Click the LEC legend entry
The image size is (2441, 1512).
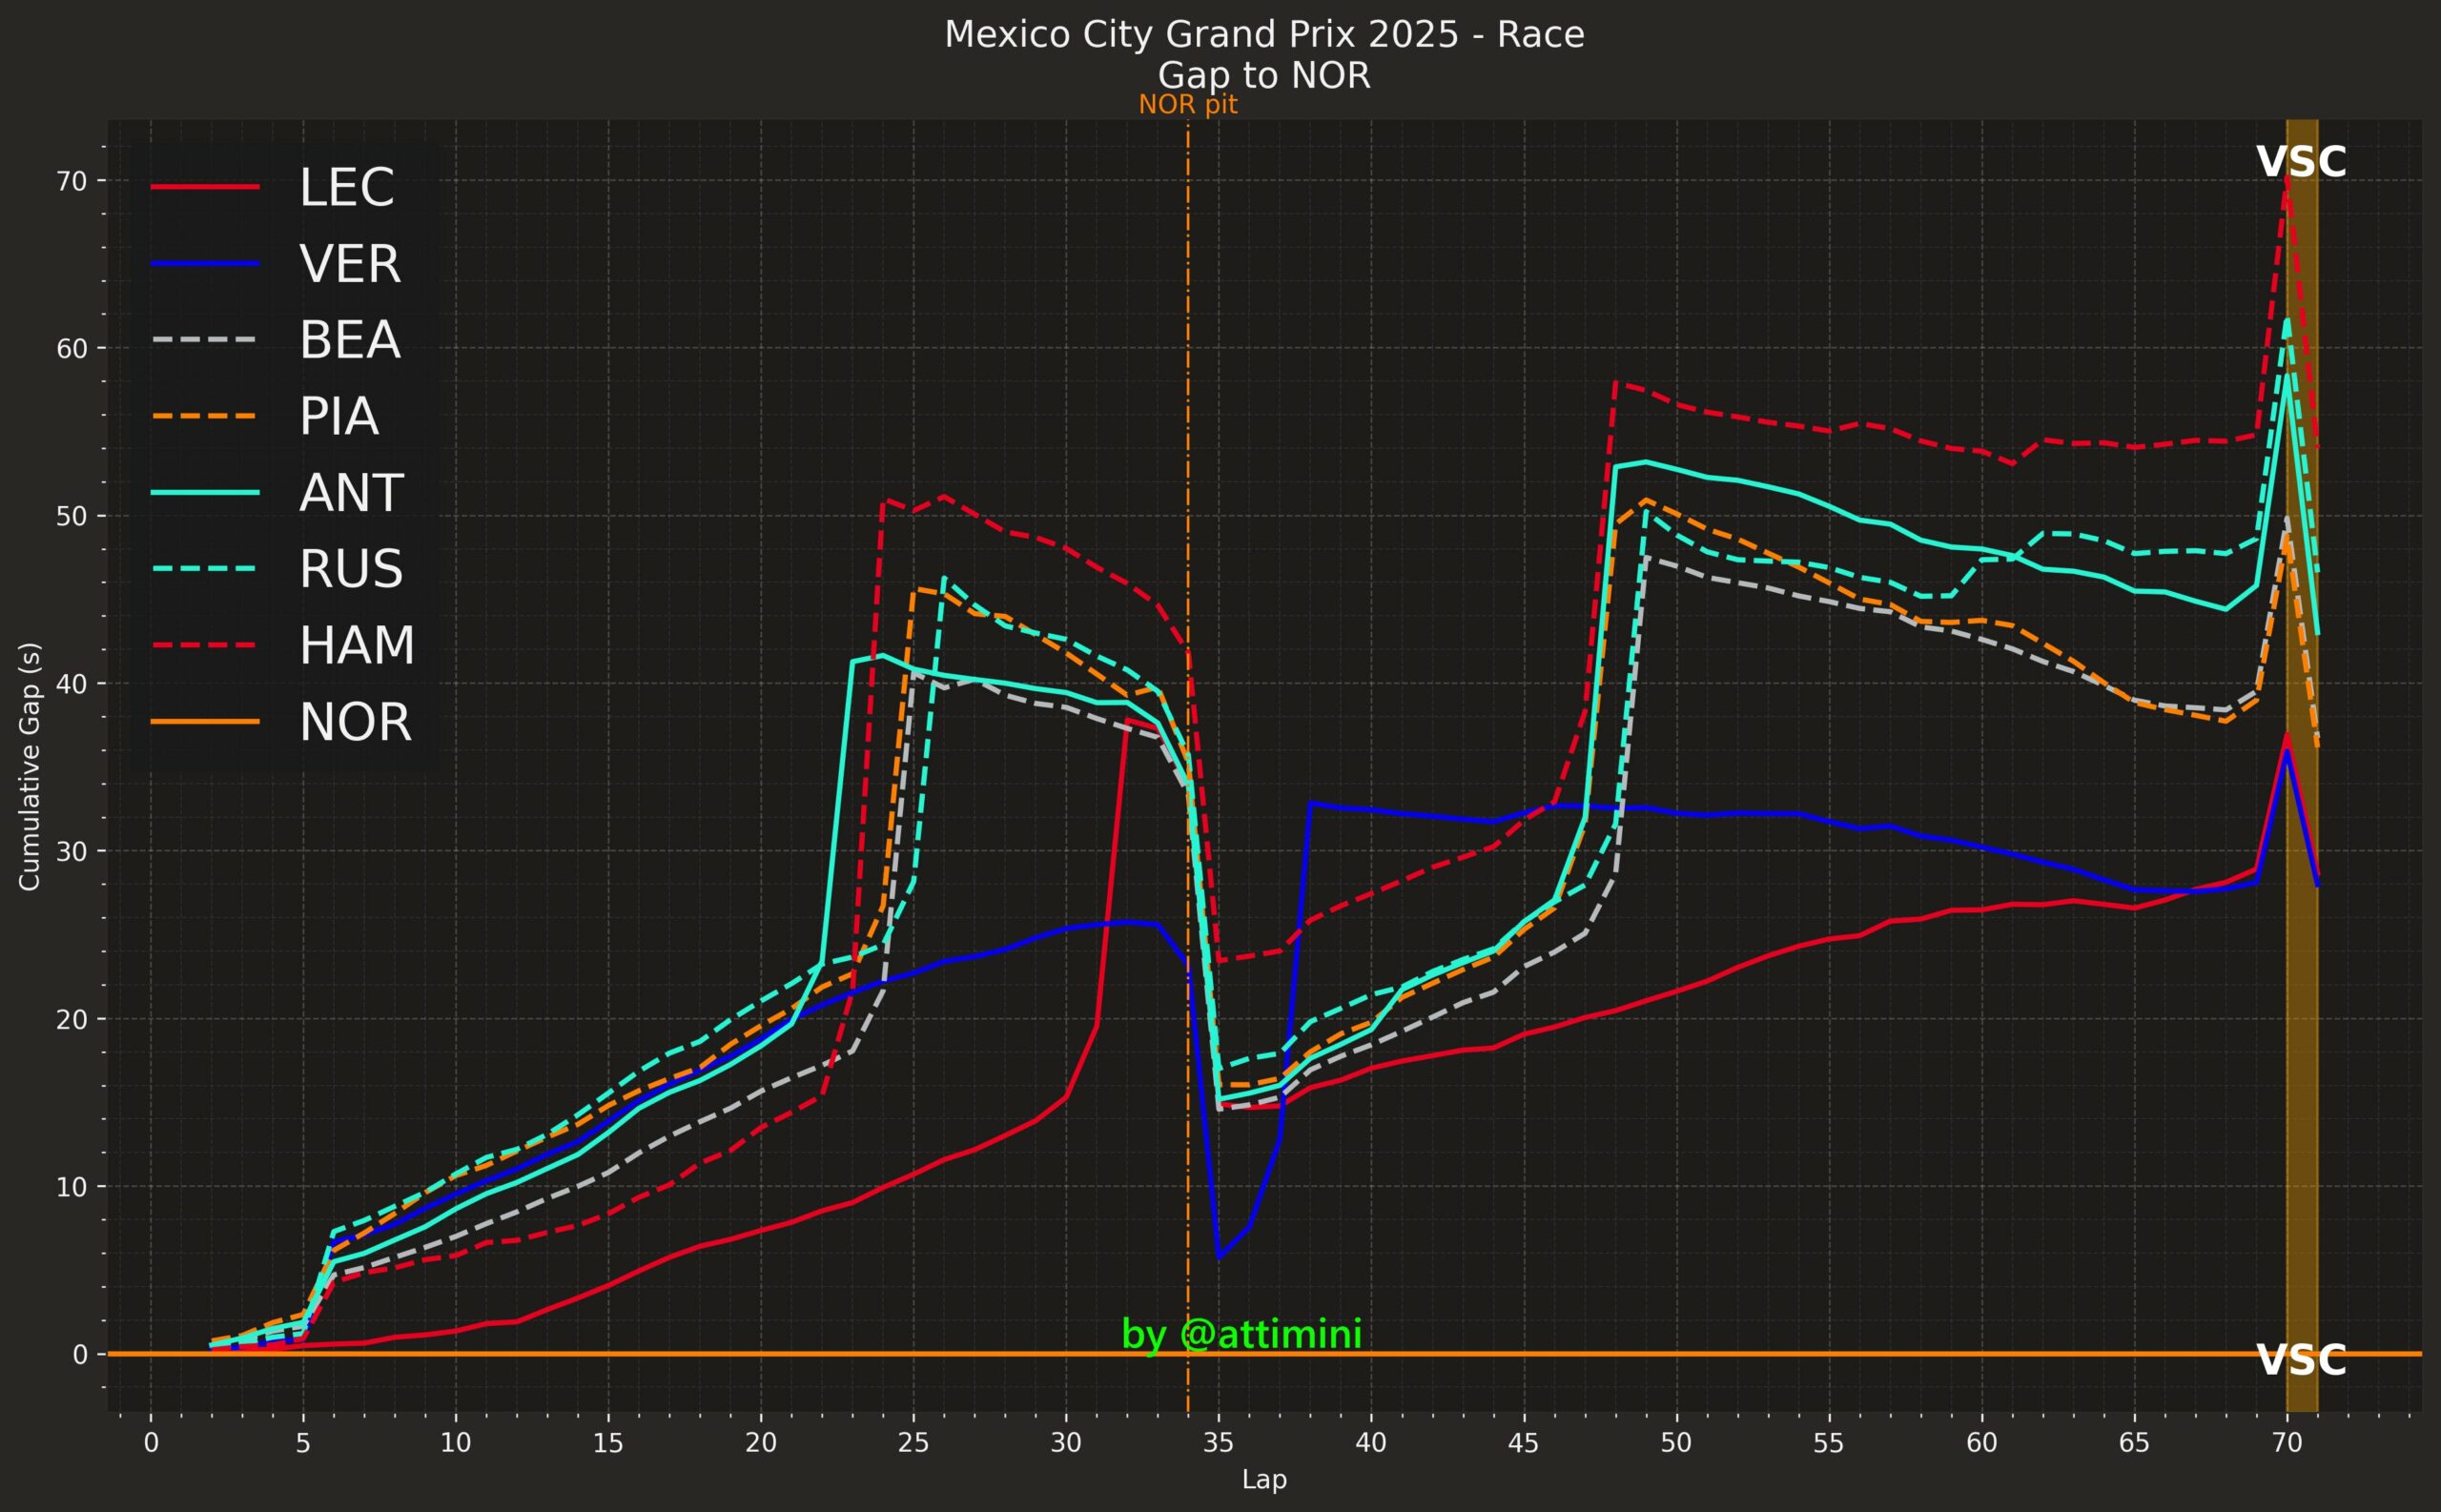tap(346, 187)
